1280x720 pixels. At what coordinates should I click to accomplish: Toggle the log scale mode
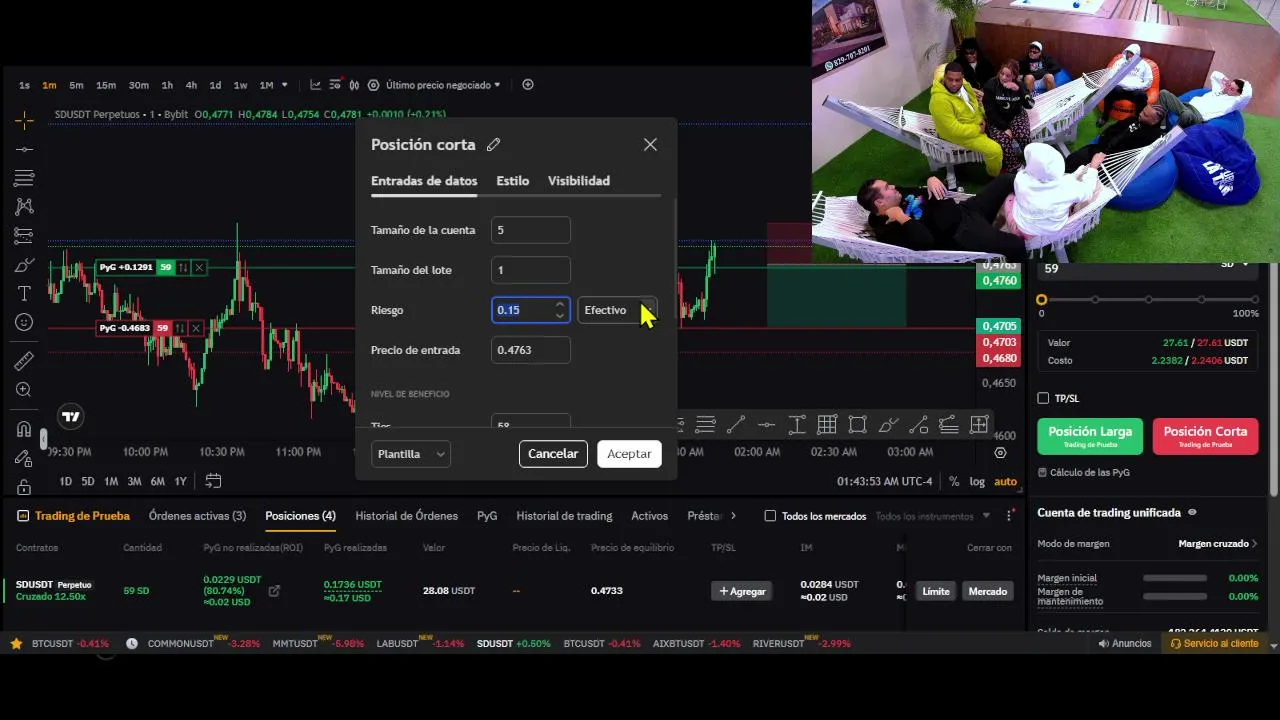pos(977,481)
